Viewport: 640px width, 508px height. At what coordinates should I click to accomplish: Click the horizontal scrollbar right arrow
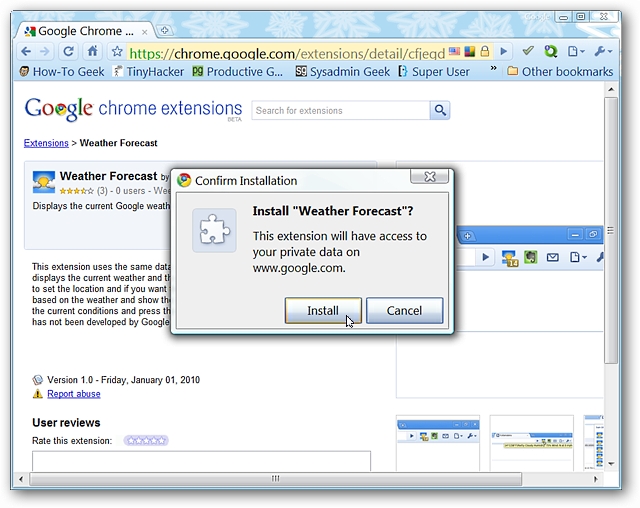(596, 479)
